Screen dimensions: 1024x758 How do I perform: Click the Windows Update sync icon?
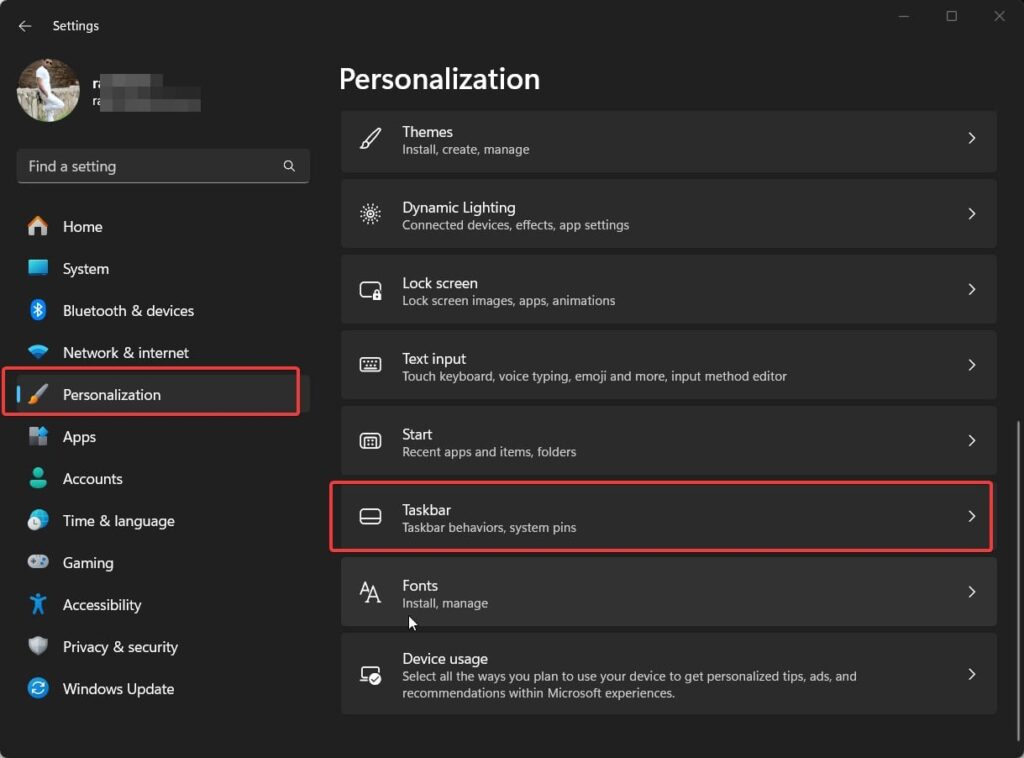38,688
